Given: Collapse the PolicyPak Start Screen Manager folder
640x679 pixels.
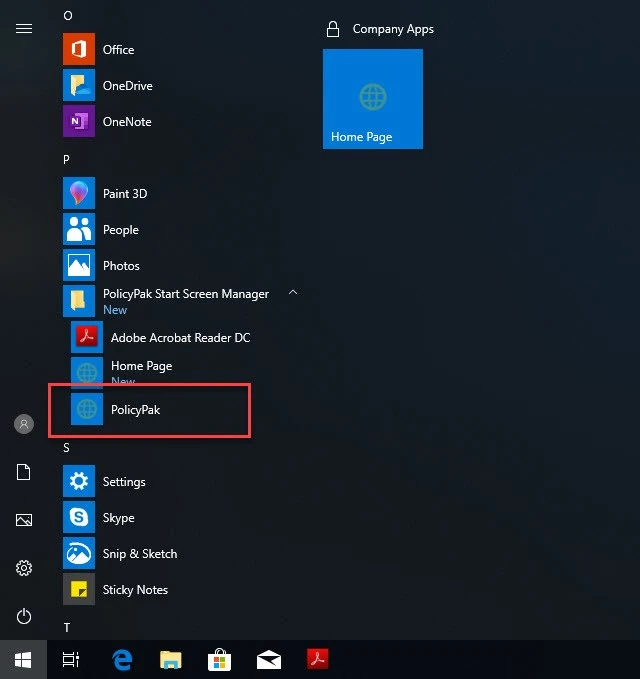Looking at the screenshot, I should point(292,294).
